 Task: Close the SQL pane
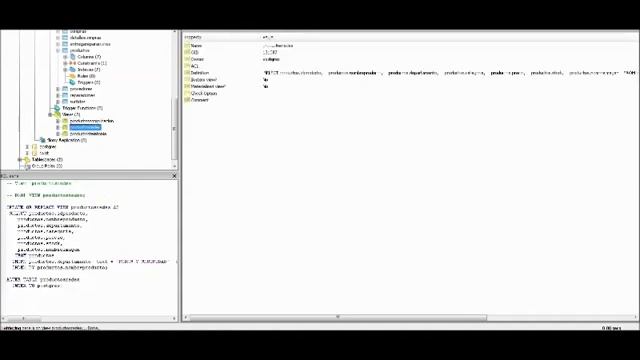tap(174, 176)
